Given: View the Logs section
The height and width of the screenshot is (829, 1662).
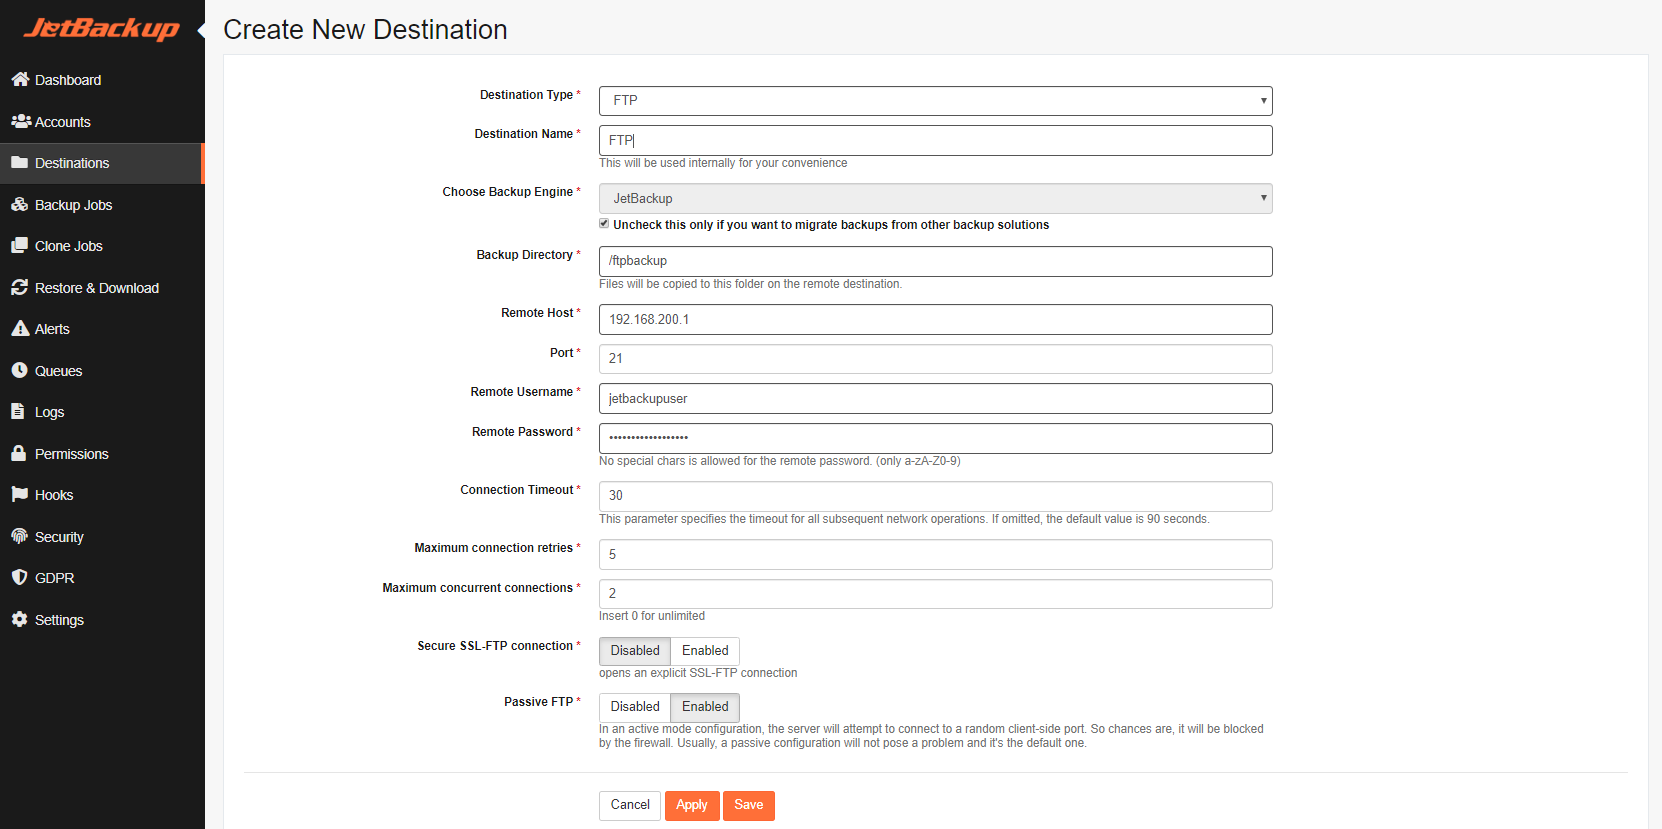Looking at the screenshot, I should click(102, 412).
